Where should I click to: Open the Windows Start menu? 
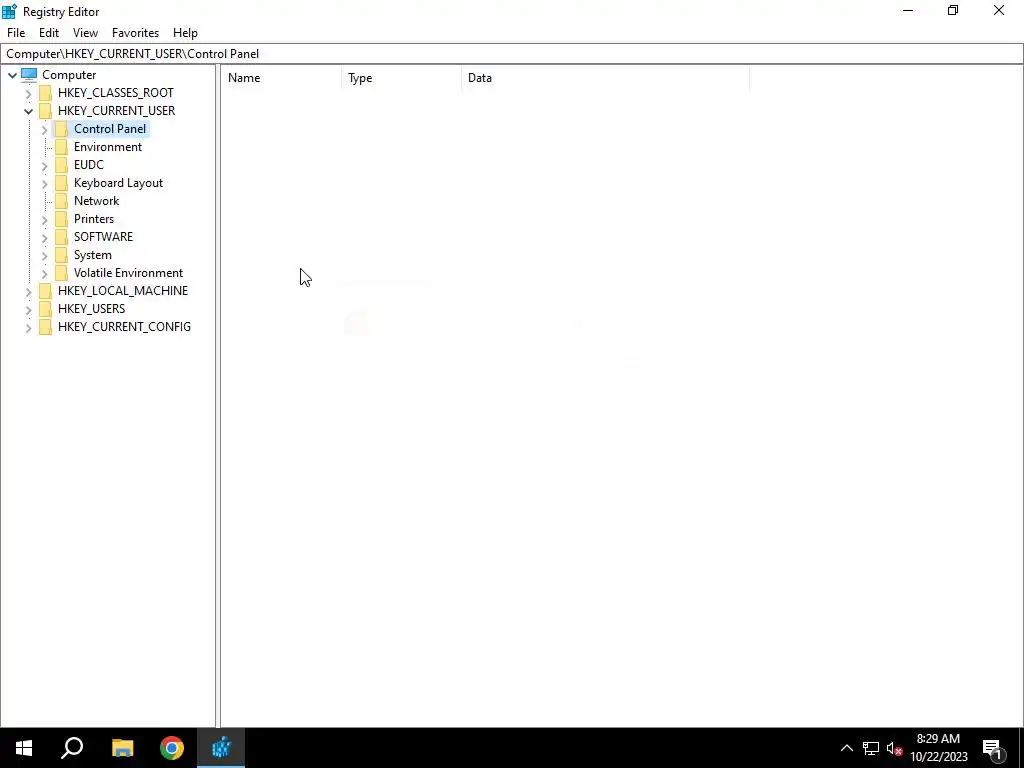pyautogui.click(x=24, y=748)
